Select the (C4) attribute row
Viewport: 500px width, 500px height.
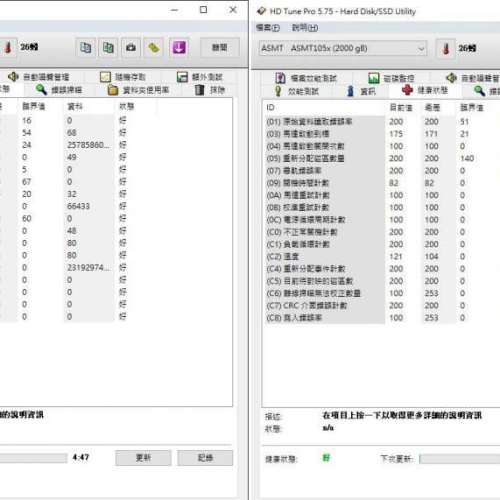pos(380,269)
